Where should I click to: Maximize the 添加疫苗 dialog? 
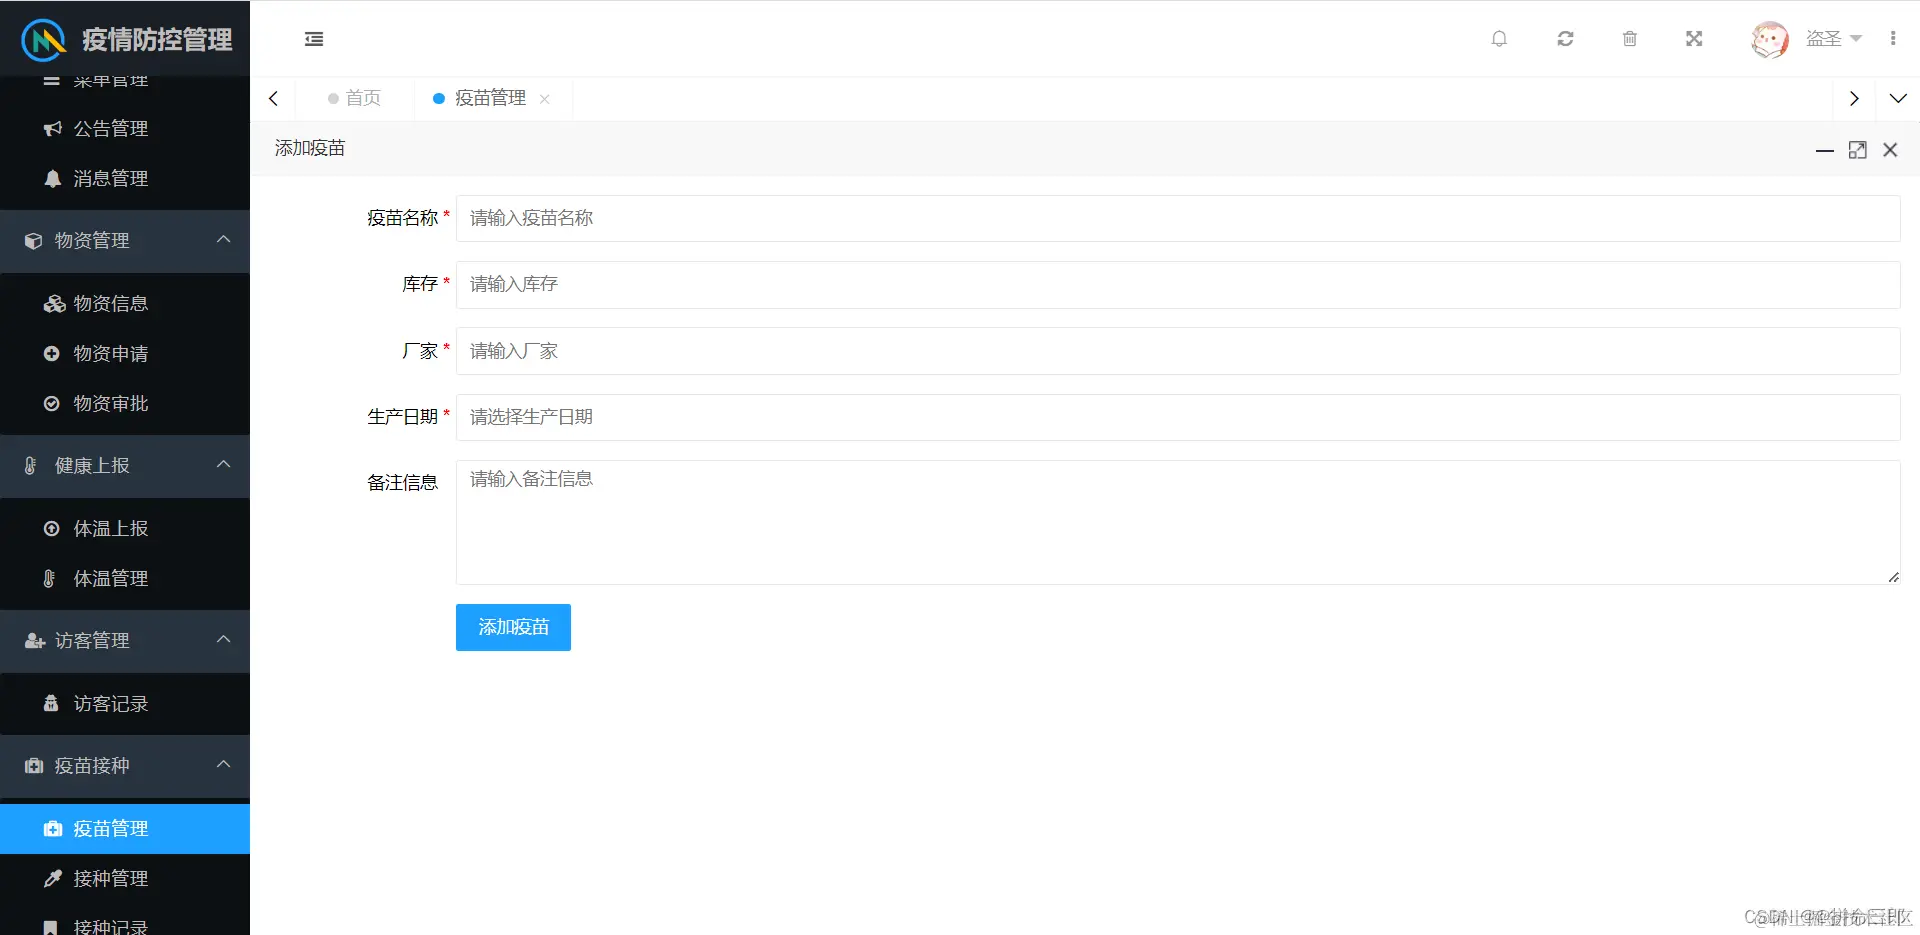[1858, 150]
